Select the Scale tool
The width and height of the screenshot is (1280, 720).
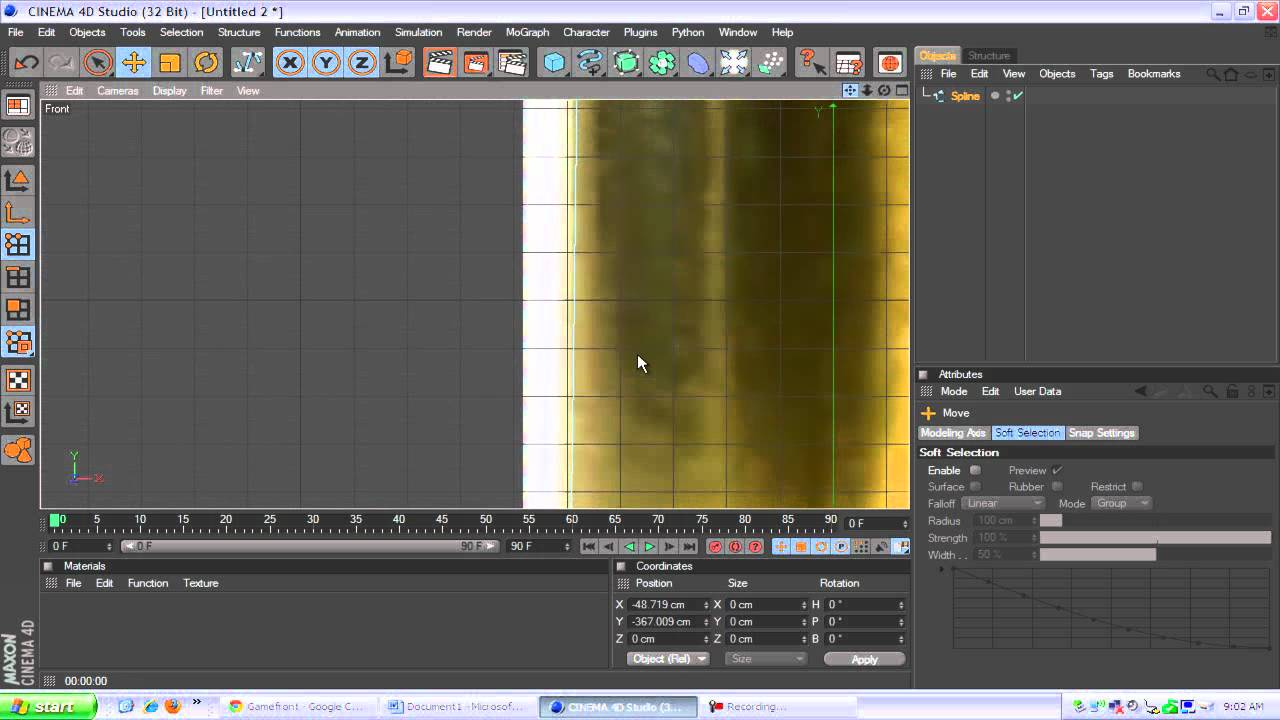[x=170, y=63]
